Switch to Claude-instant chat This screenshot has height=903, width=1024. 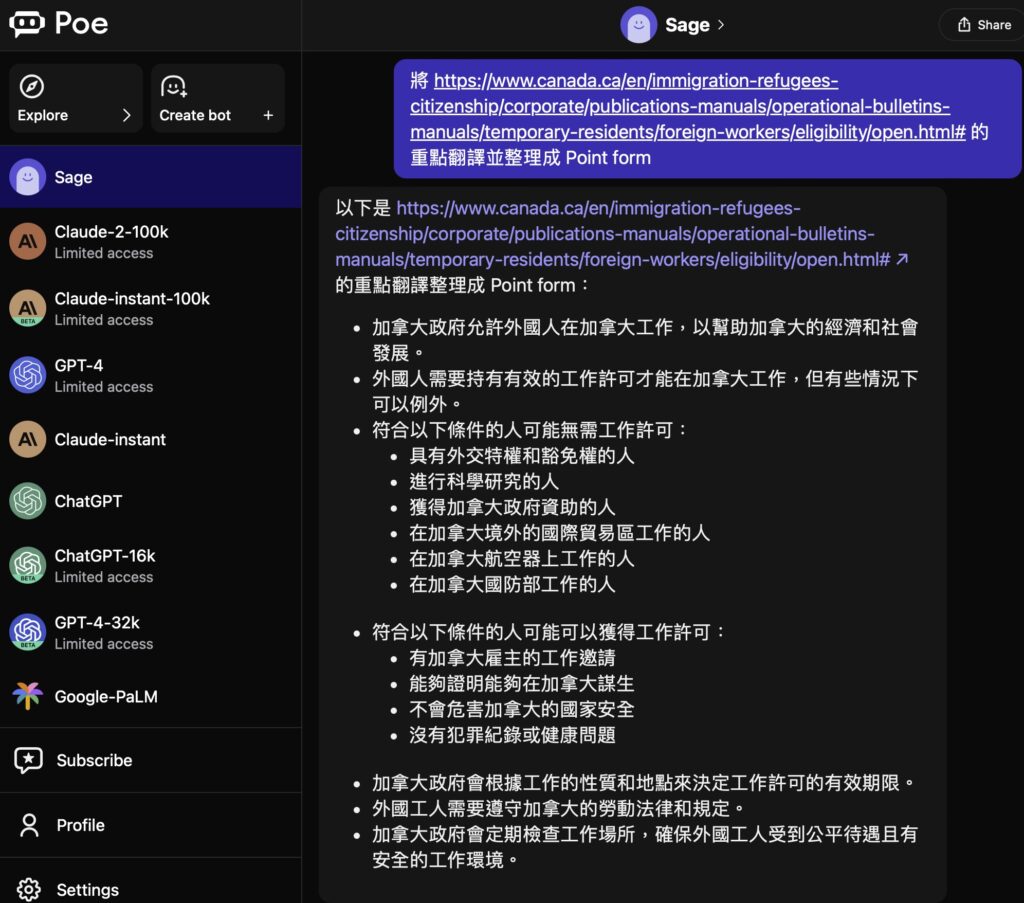151,439
